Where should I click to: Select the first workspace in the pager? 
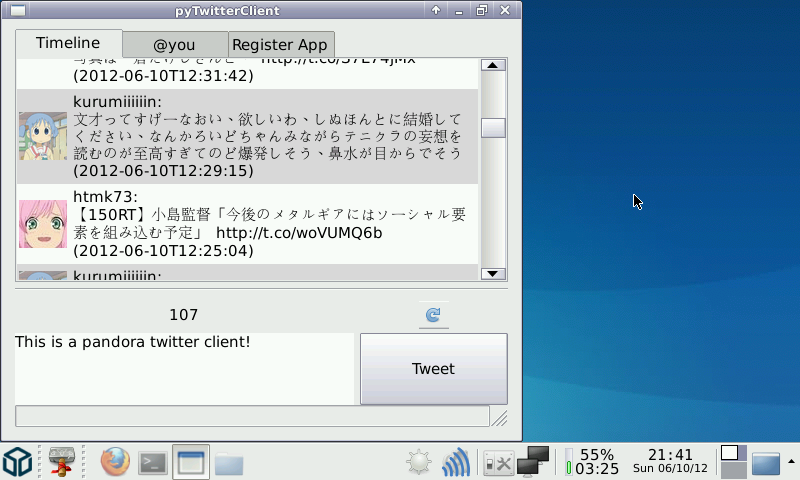point(729,452)
